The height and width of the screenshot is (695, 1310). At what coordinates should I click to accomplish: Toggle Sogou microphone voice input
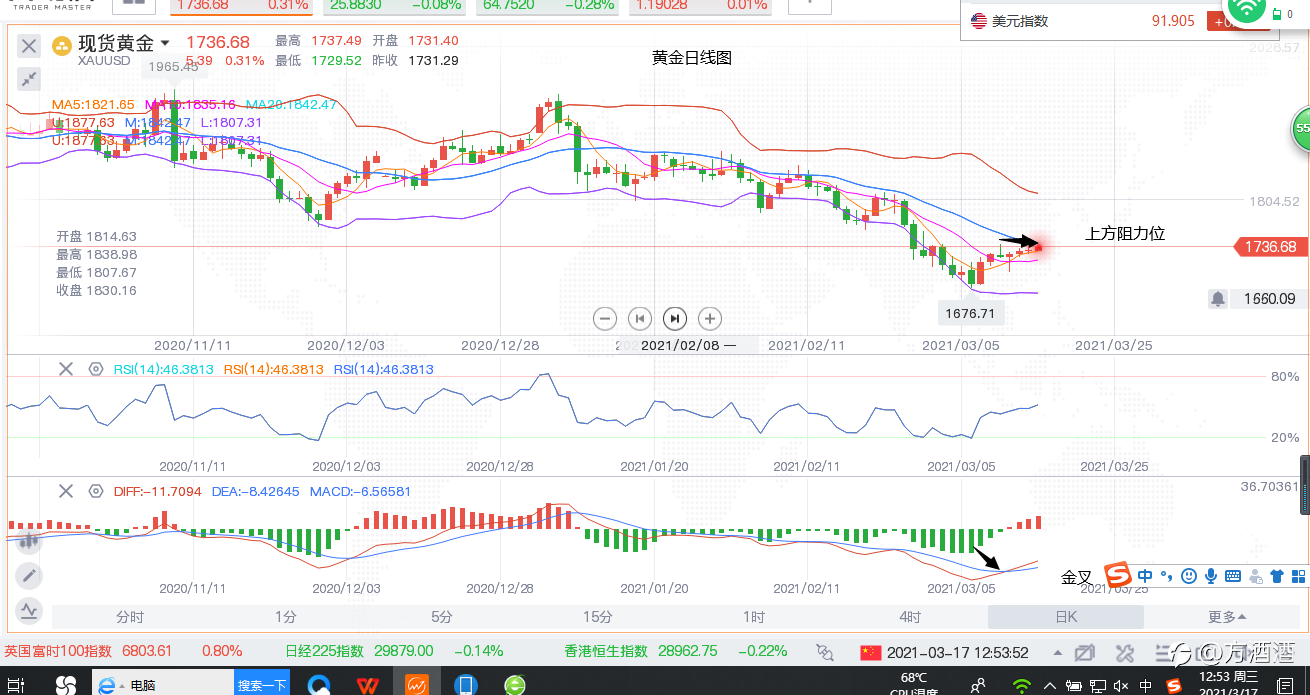point(1211,576)
